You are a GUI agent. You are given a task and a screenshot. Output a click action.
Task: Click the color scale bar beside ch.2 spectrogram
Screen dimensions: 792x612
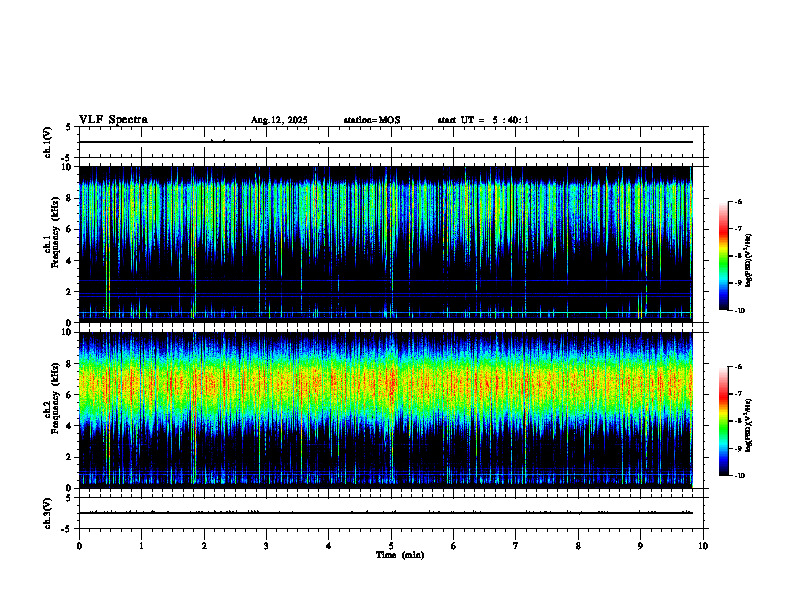pyautogui.click(x=723, y=421)
